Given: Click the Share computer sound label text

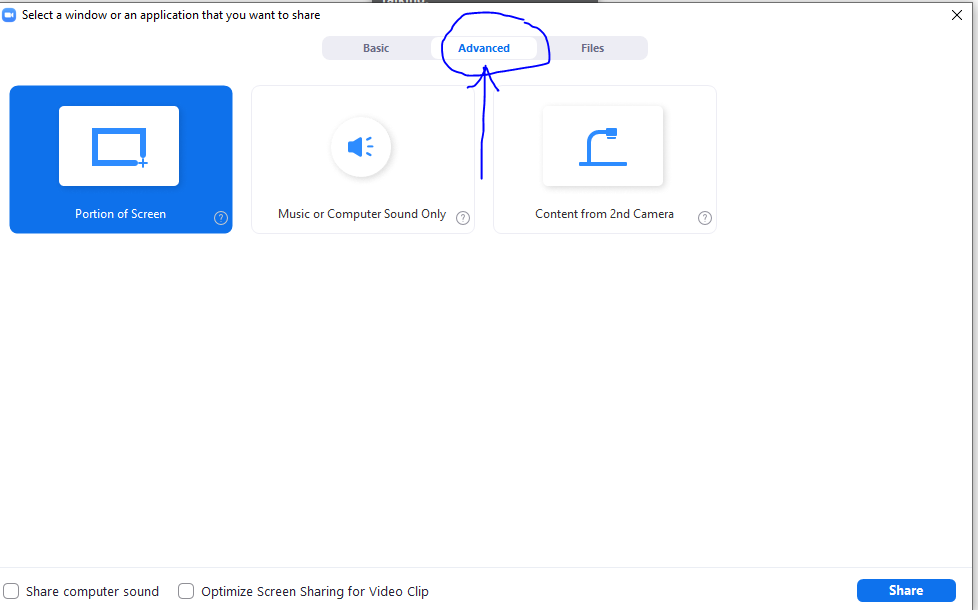Looking at the screenshot, I should (92, 591).
